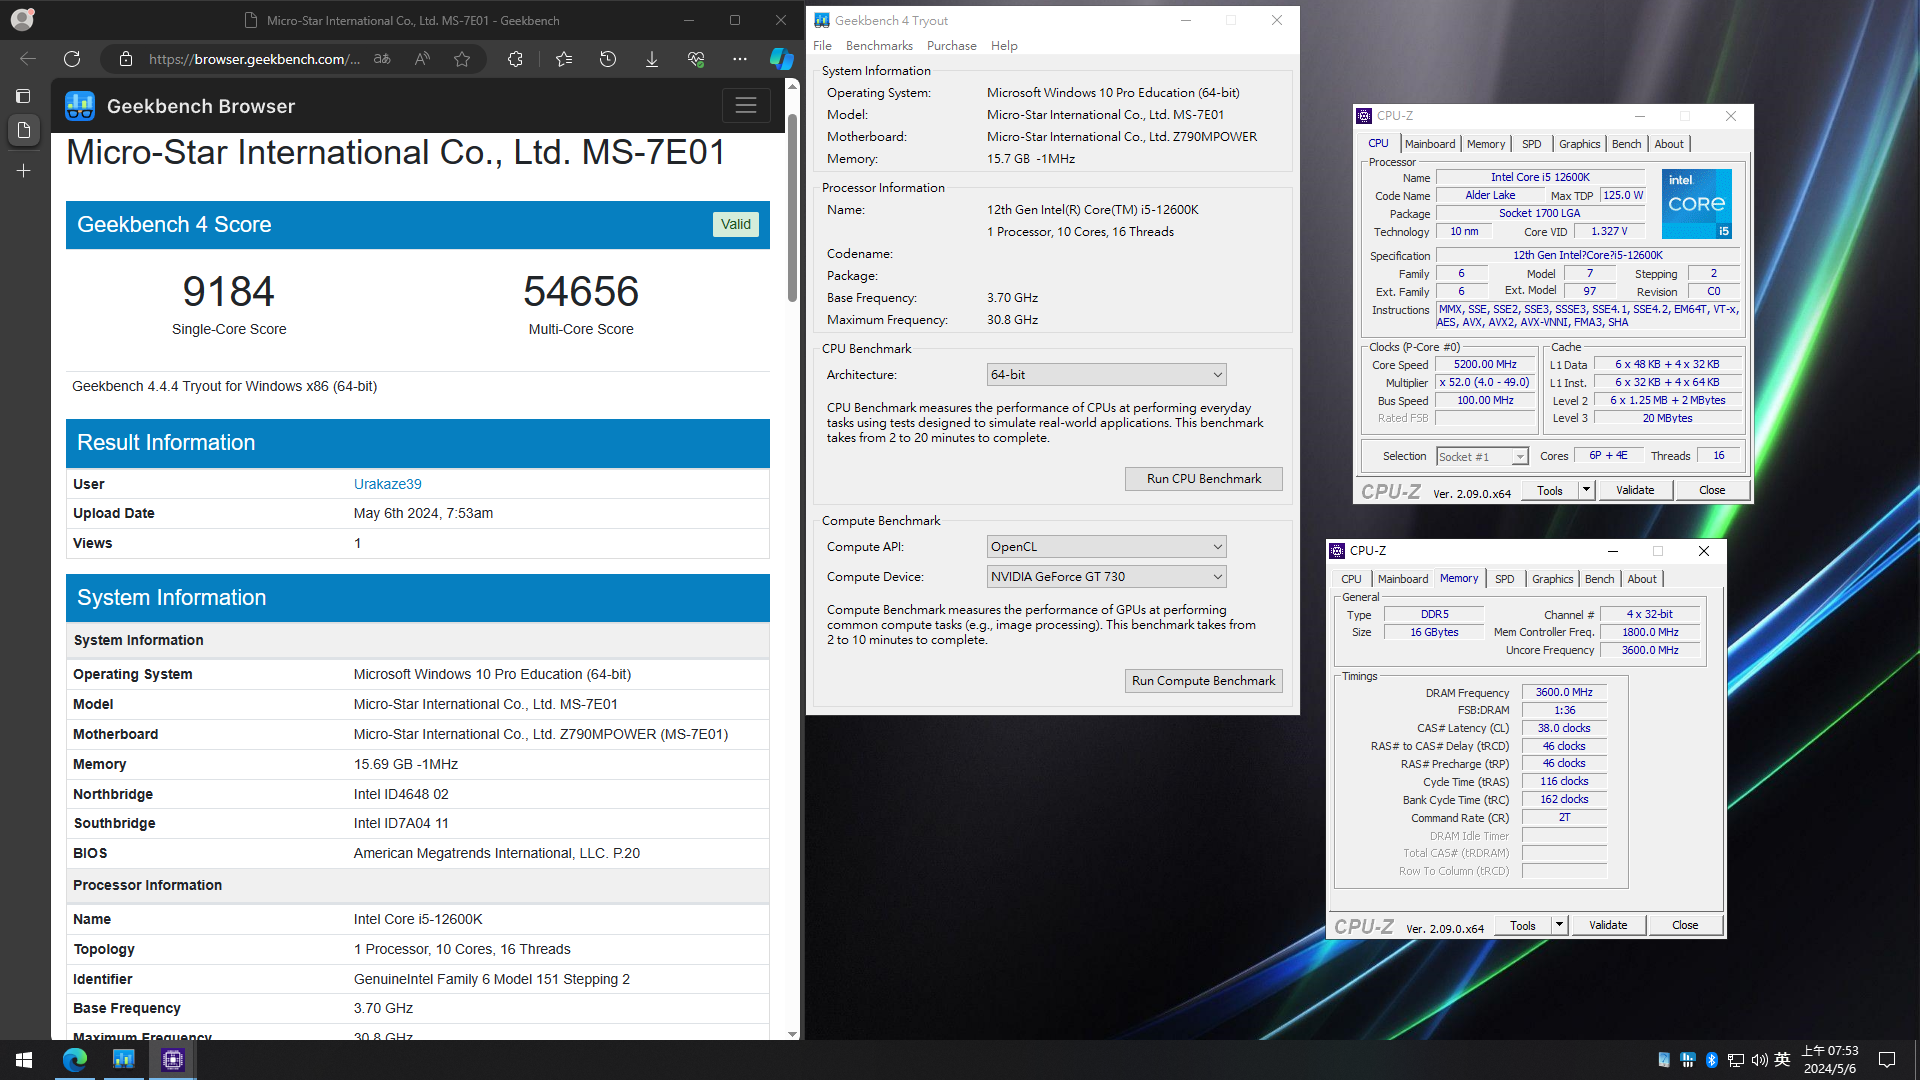Open the notification center icon
Viewport: 1920px width, 1080px height.
click(x=1887, y=1060)
